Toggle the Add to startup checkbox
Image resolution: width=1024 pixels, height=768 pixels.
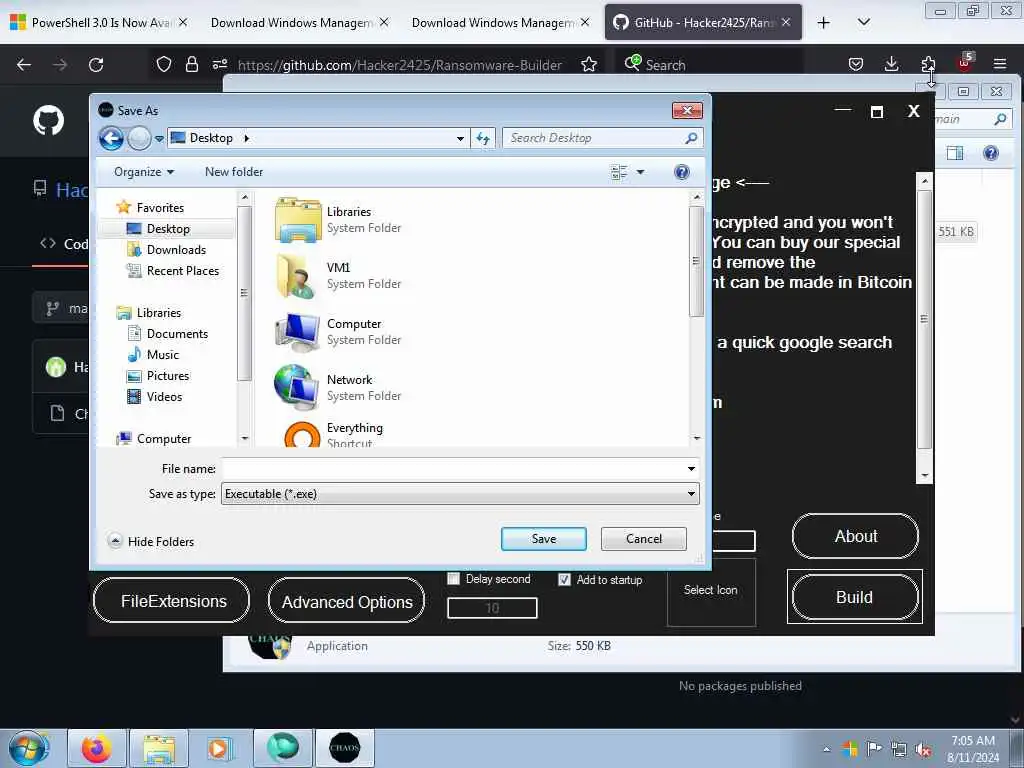564,579
